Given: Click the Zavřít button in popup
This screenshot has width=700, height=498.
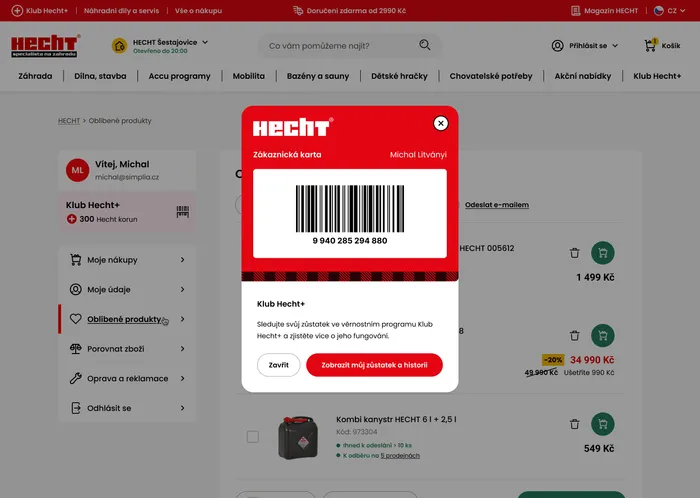Looking at the screenshot, I should 279,365.
